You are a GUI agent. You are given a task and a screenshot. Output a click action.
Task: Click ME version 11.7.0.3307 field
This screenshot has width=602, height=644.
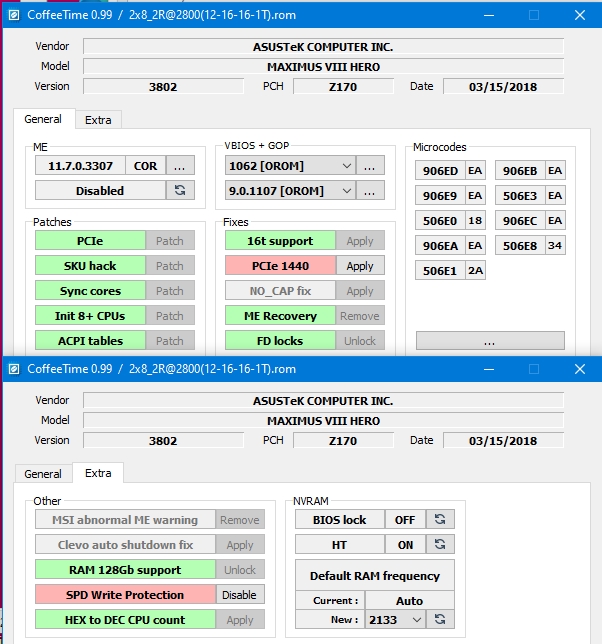point(80,166)
